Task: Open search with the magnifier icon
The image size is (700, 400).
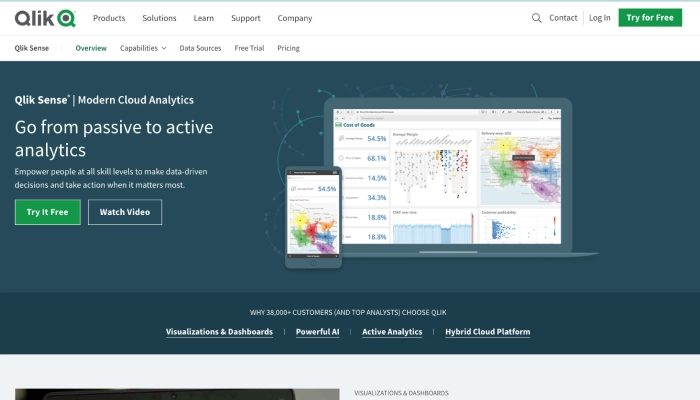Action: pos(537,18)
